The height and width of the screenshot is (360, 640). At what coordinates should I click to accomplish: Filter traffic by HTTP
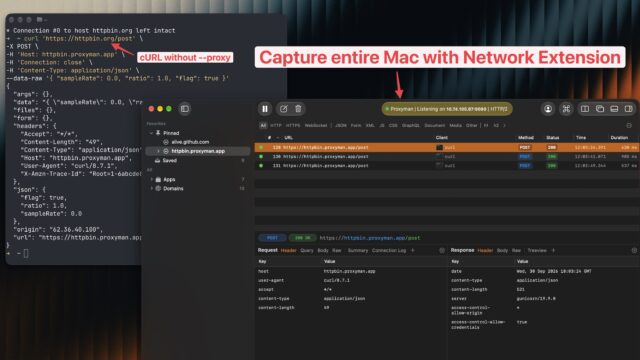[x=276, y=125]
